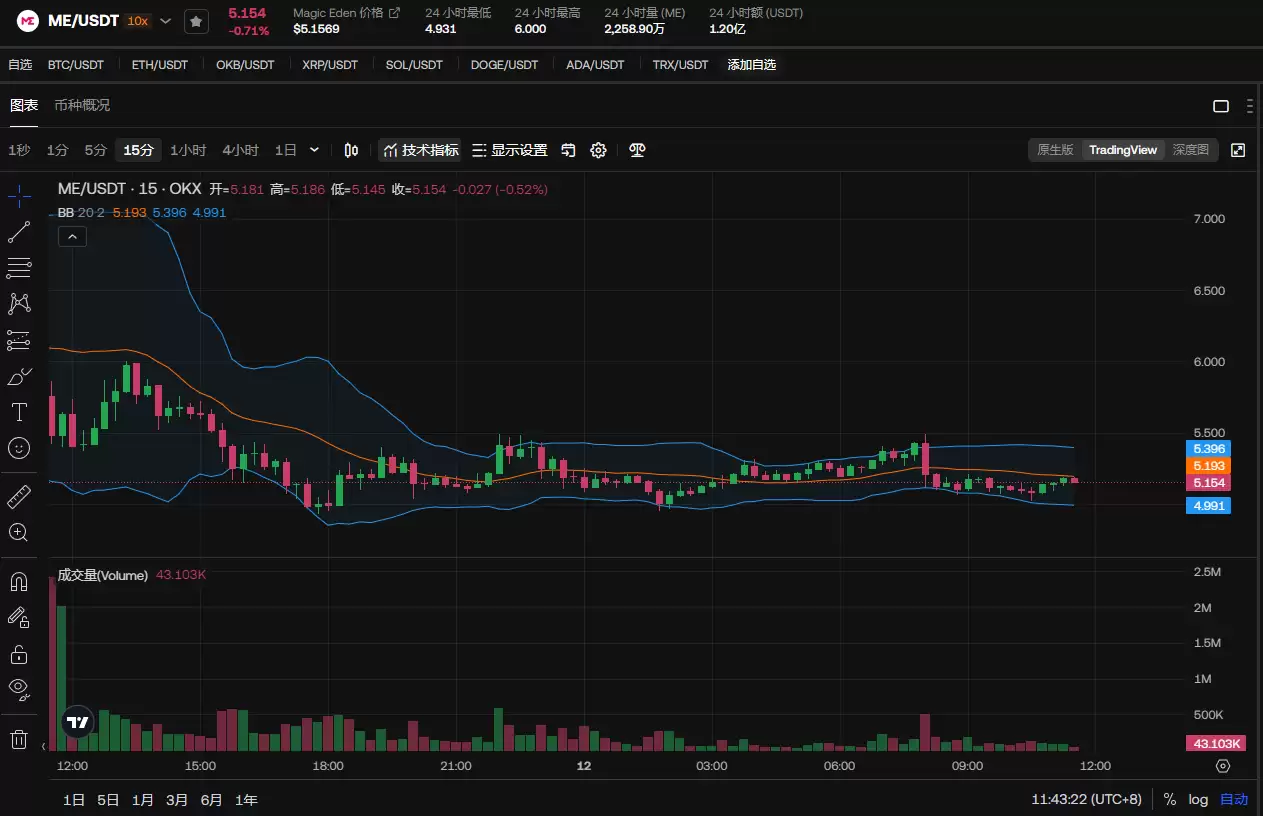Image resolution: width=1263 pixels, height=816 pixels.
Task: Select BTC/USDT from watchlist bar
Action: [76, 65]
